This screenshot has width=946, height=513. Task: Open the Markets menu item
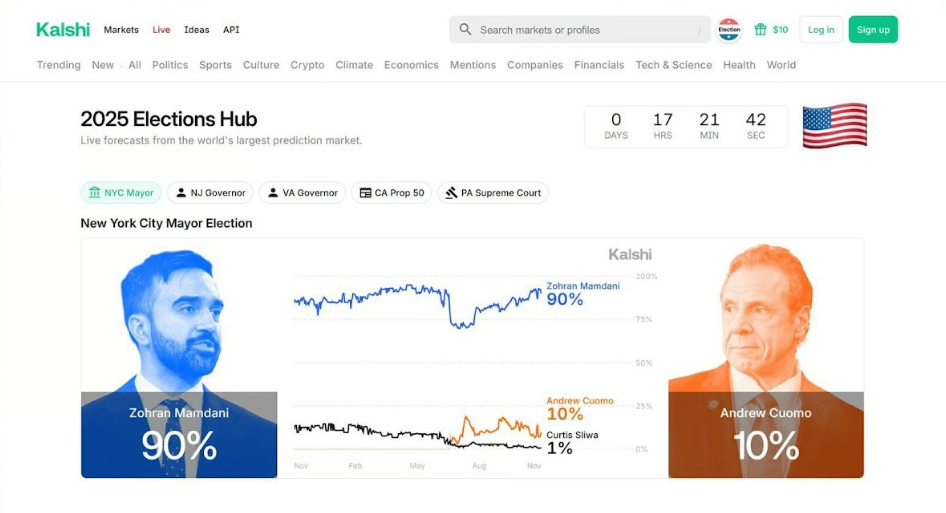[x=121, y=30]
